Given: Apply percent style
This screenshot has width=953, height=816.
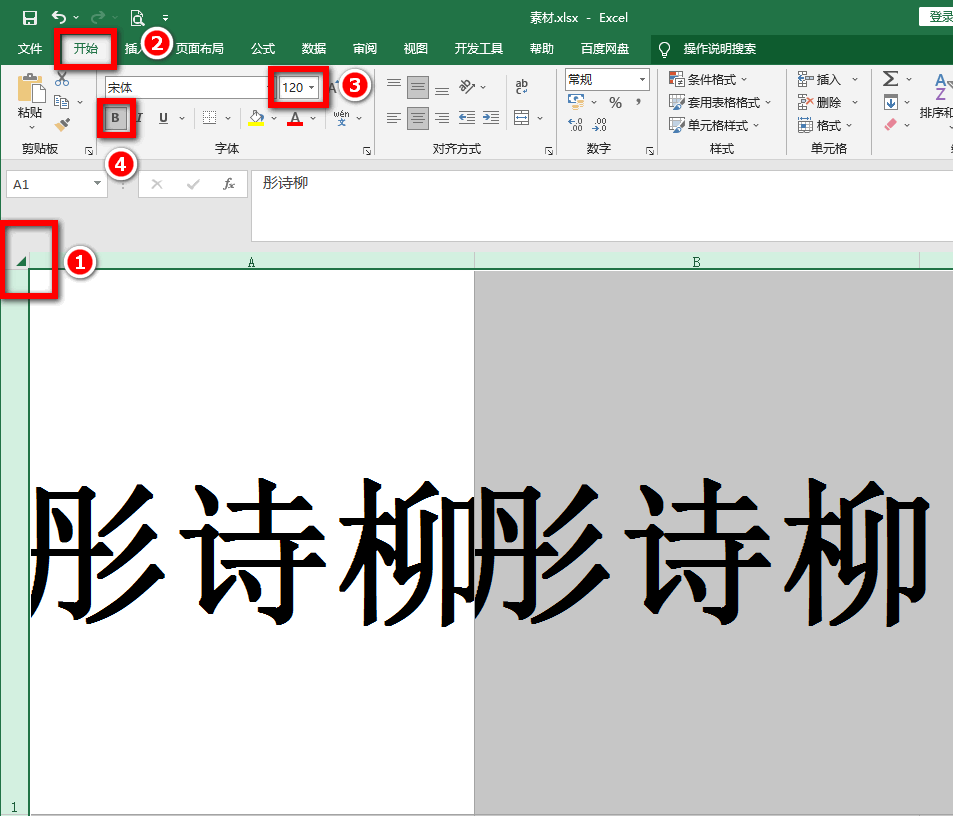Looking at the screenshot, I should (x=615, y=103).
